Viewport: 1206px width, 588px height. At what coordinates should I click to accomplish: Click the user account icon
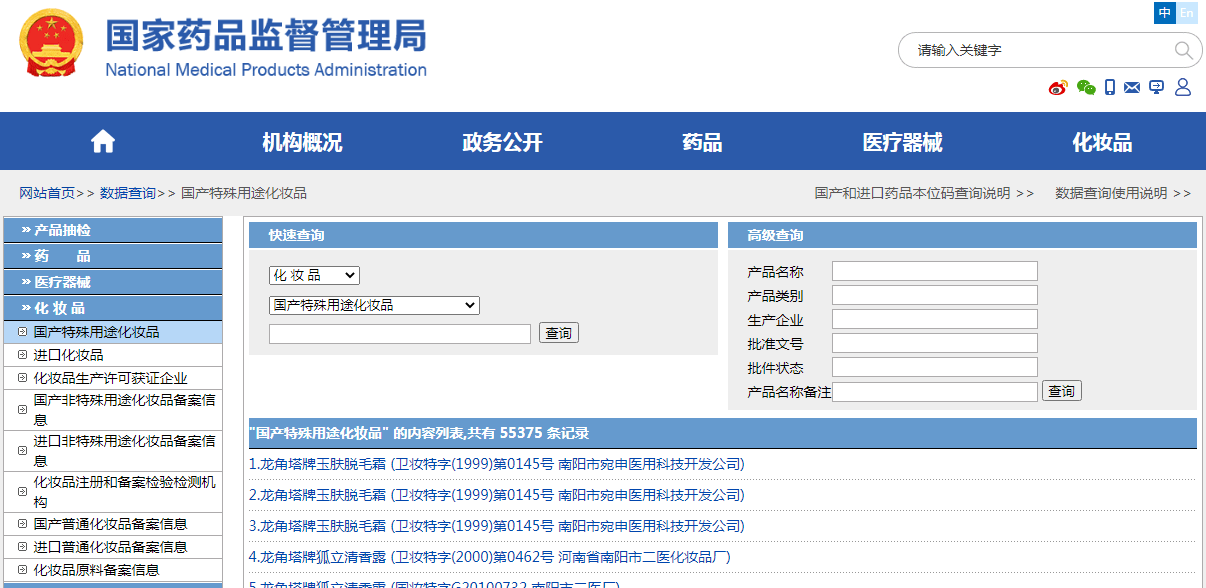[1183, 88]
